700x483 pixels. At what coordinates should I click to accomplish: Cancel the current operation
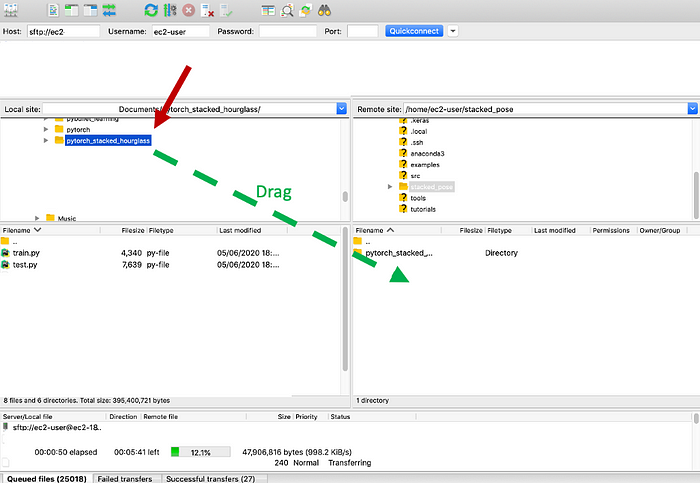coord(188,10)
